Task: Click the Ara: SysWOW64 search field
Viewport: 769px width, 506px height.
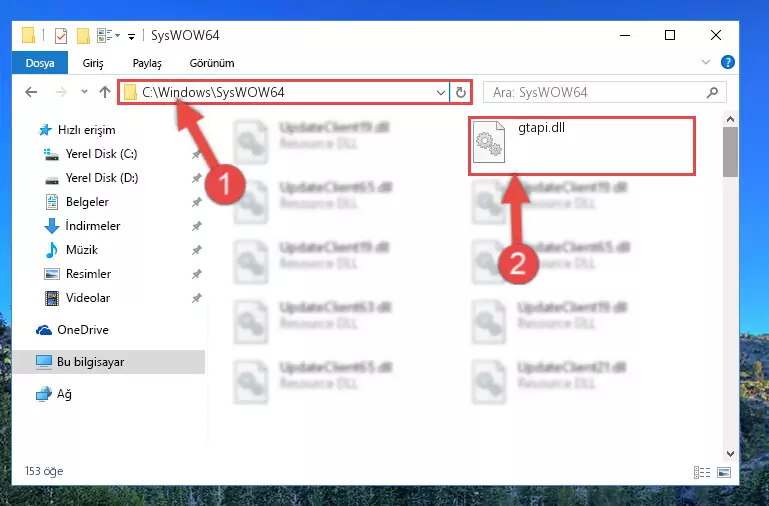Action: point(604,92)
